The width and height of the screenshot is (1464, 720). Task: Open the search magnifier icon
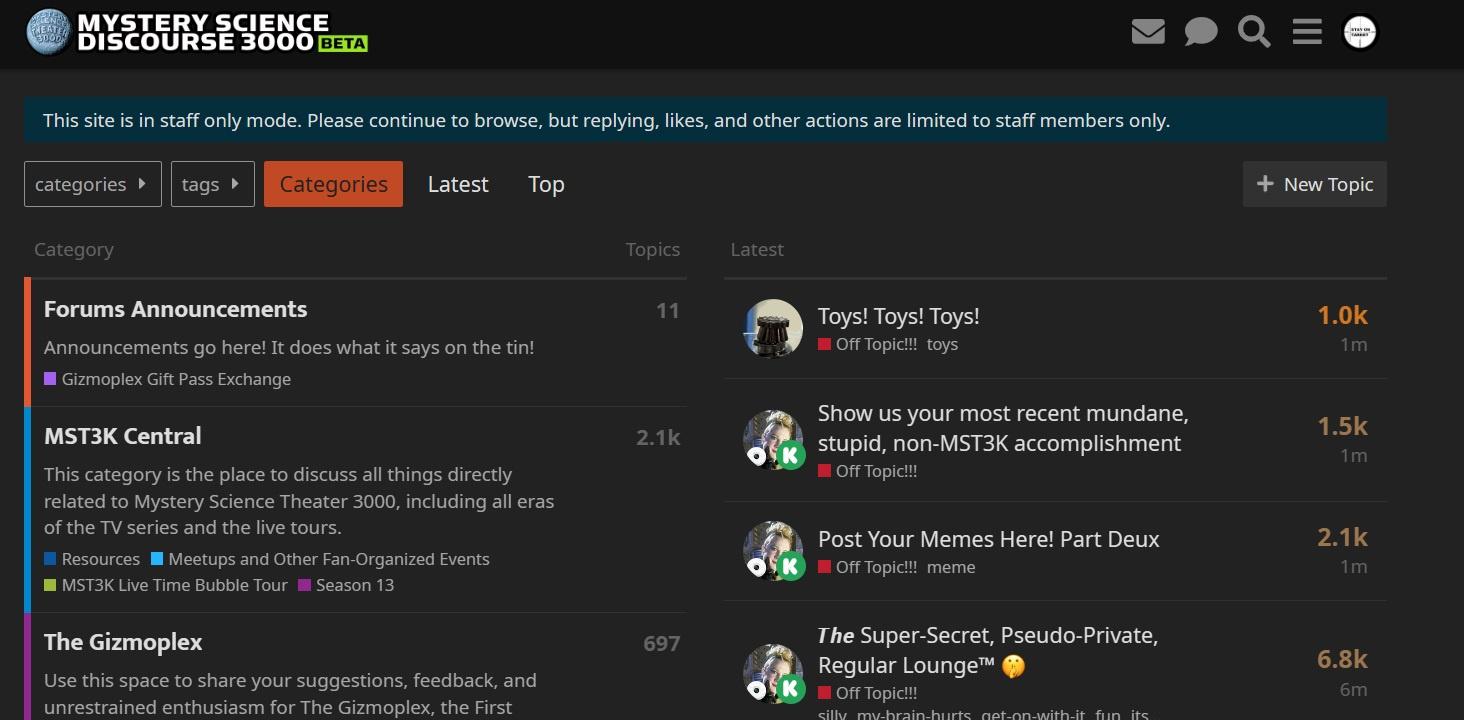point(1254,32)
